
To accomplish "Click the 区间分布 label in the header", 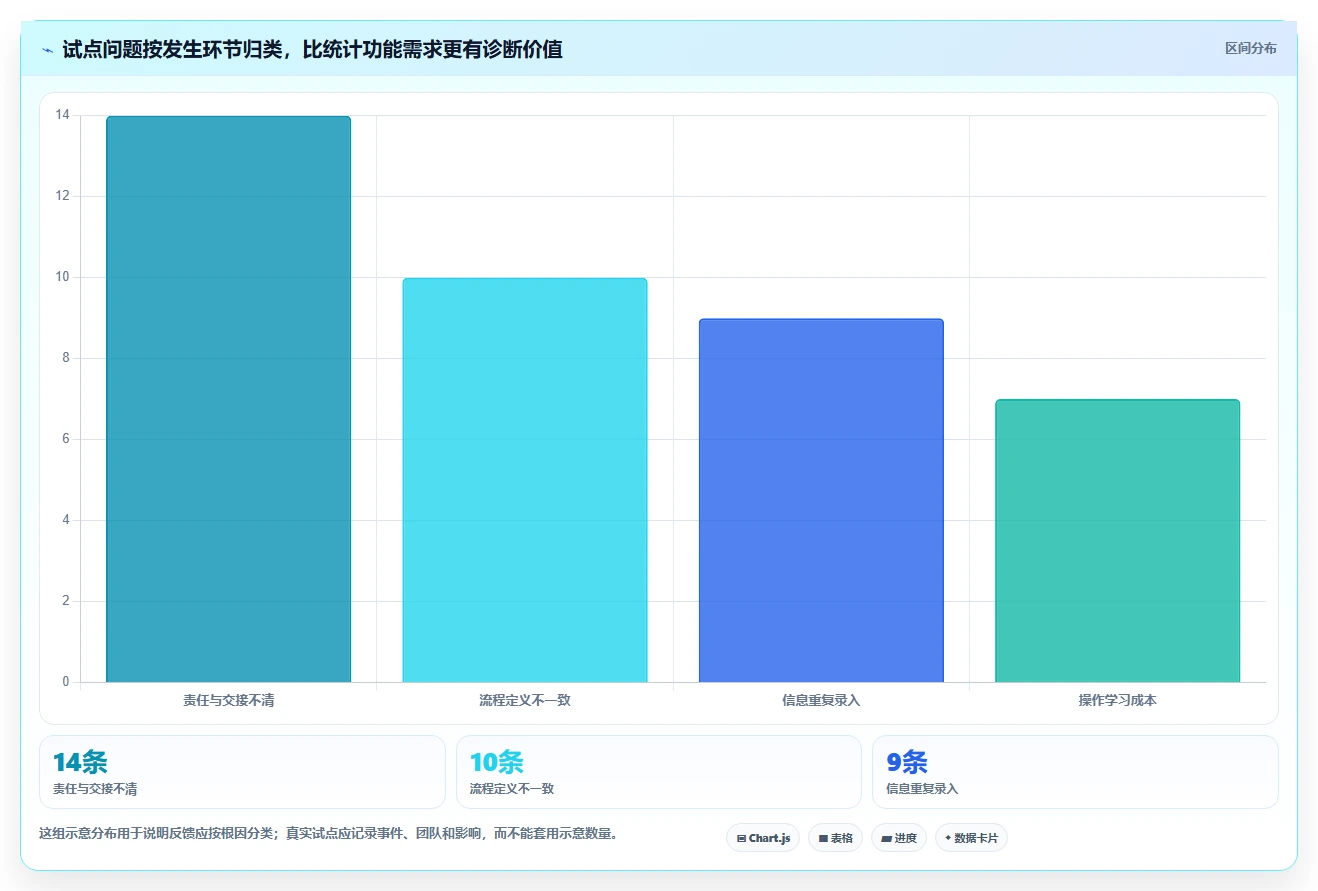I will point(1250,48).
